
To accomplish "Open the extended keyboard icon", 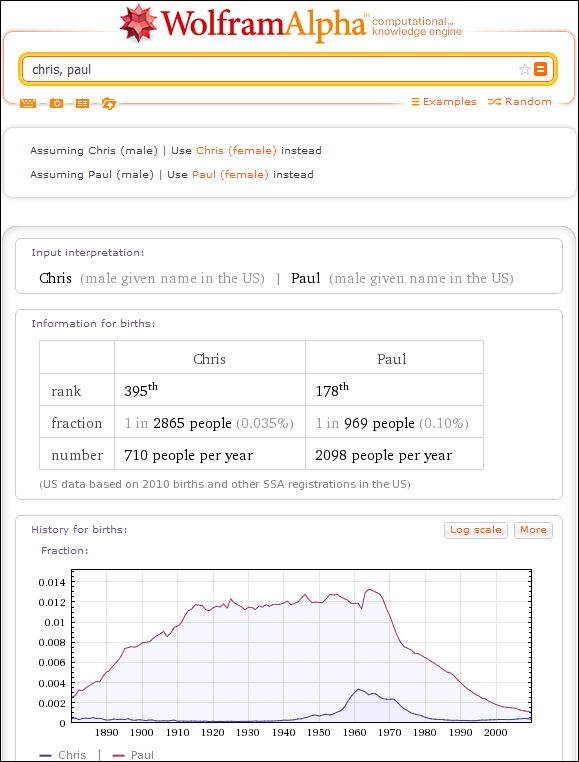I will (28, 104).
